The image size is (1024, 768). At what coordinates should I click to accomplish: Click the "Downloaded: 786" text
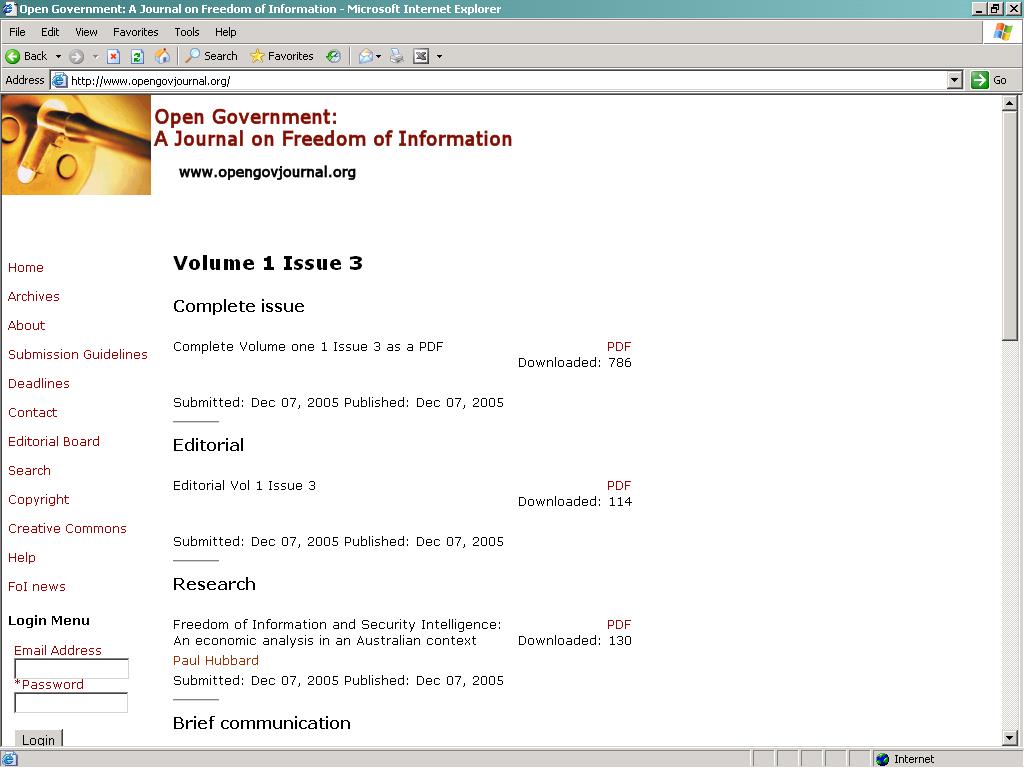575,362
